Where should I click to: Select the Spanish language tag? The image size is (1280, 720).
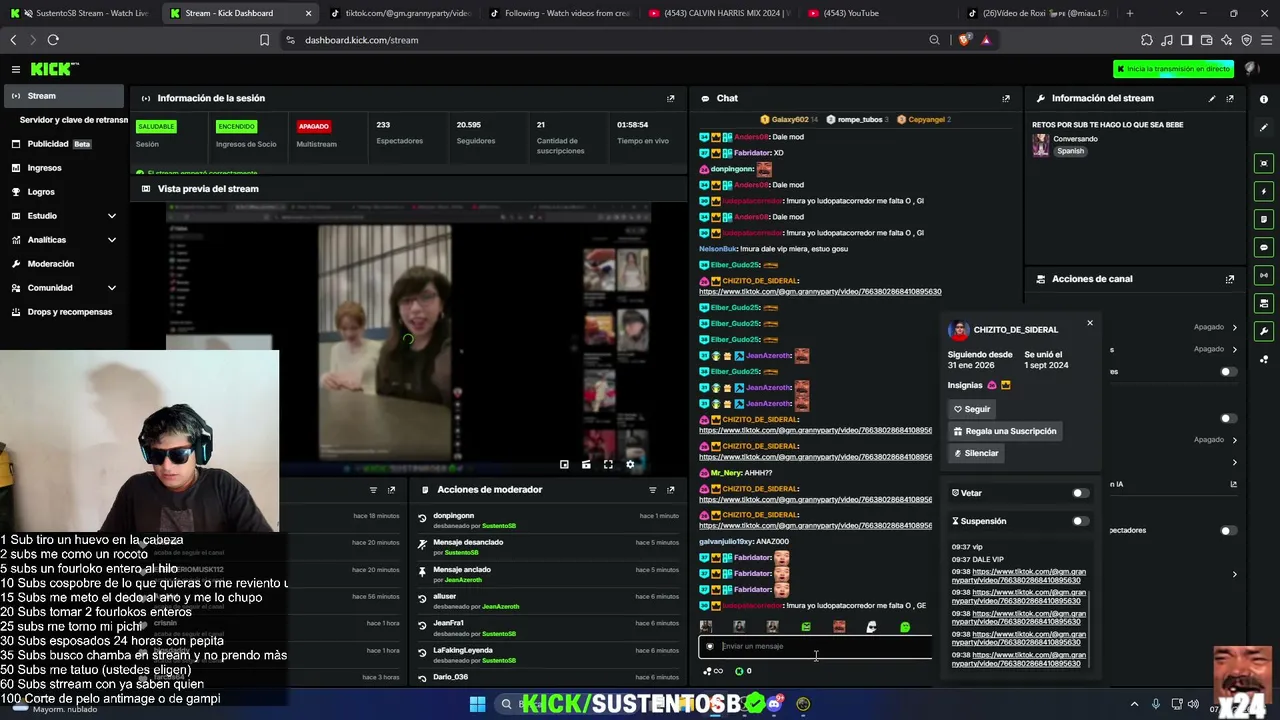tap(1070, 151)
